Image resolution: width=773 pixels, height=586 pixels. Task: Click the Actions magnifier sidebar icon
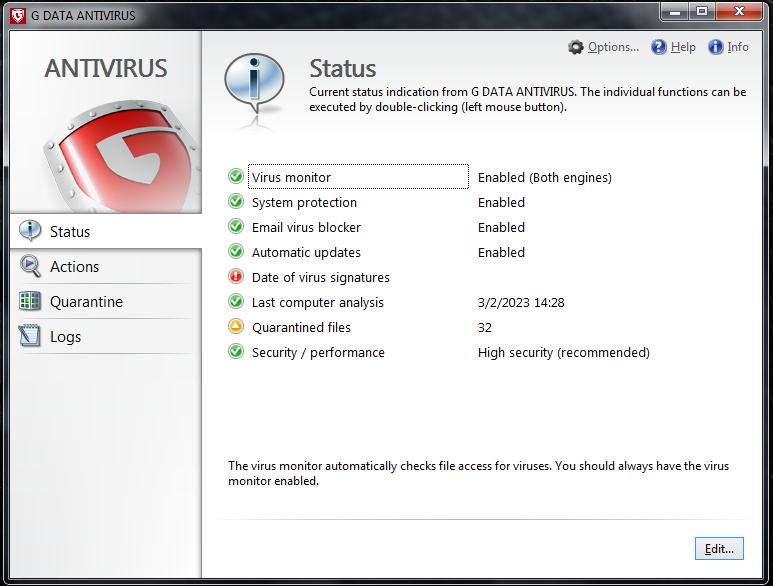(x=30, y=266)
